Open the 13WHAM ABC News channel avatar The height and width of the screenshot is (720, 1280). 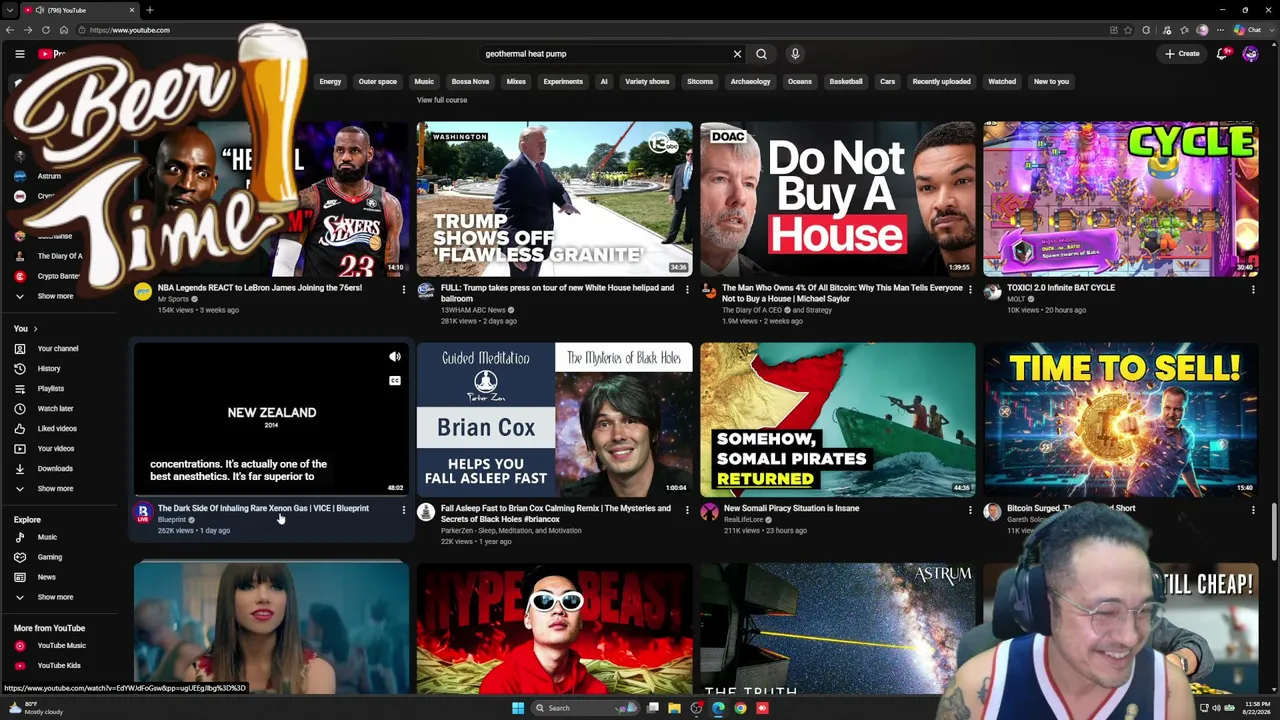pos(426,292)
